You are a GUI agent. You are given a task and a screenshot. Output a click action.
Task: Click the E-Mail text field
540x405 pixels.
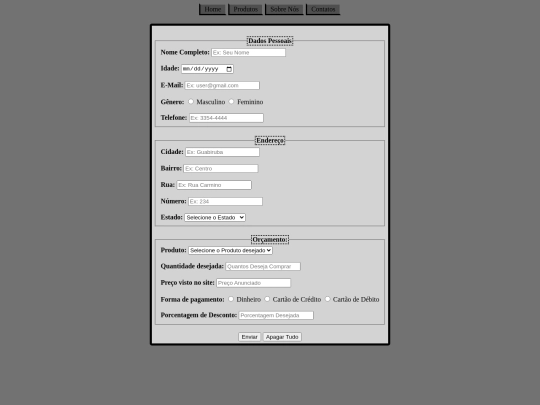(222, 85)
